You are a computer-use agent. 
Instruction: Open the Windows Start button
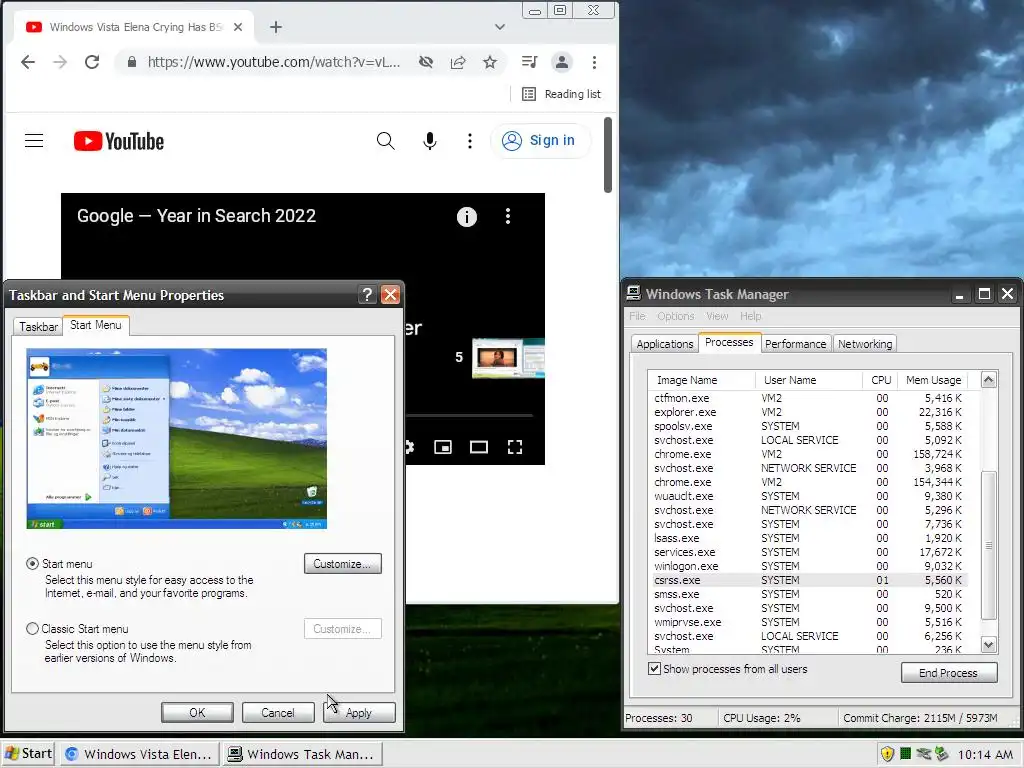coord(28,754)
